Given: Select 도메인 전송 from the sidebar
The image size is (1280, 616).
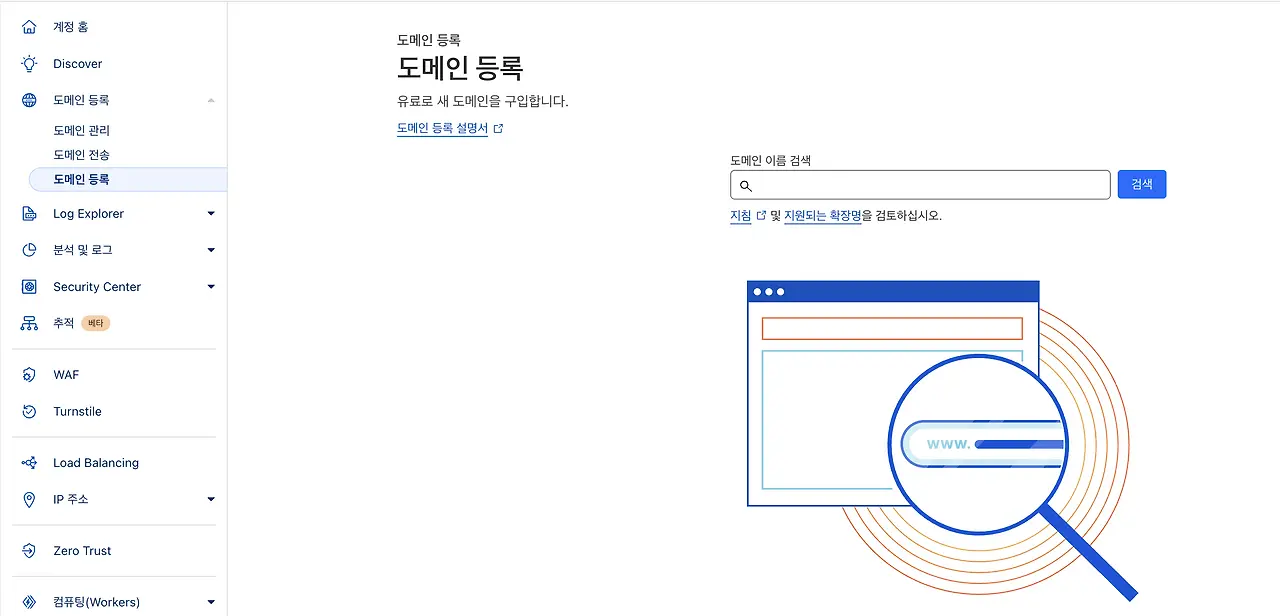Looking at the screenshot, I should 81,154.
